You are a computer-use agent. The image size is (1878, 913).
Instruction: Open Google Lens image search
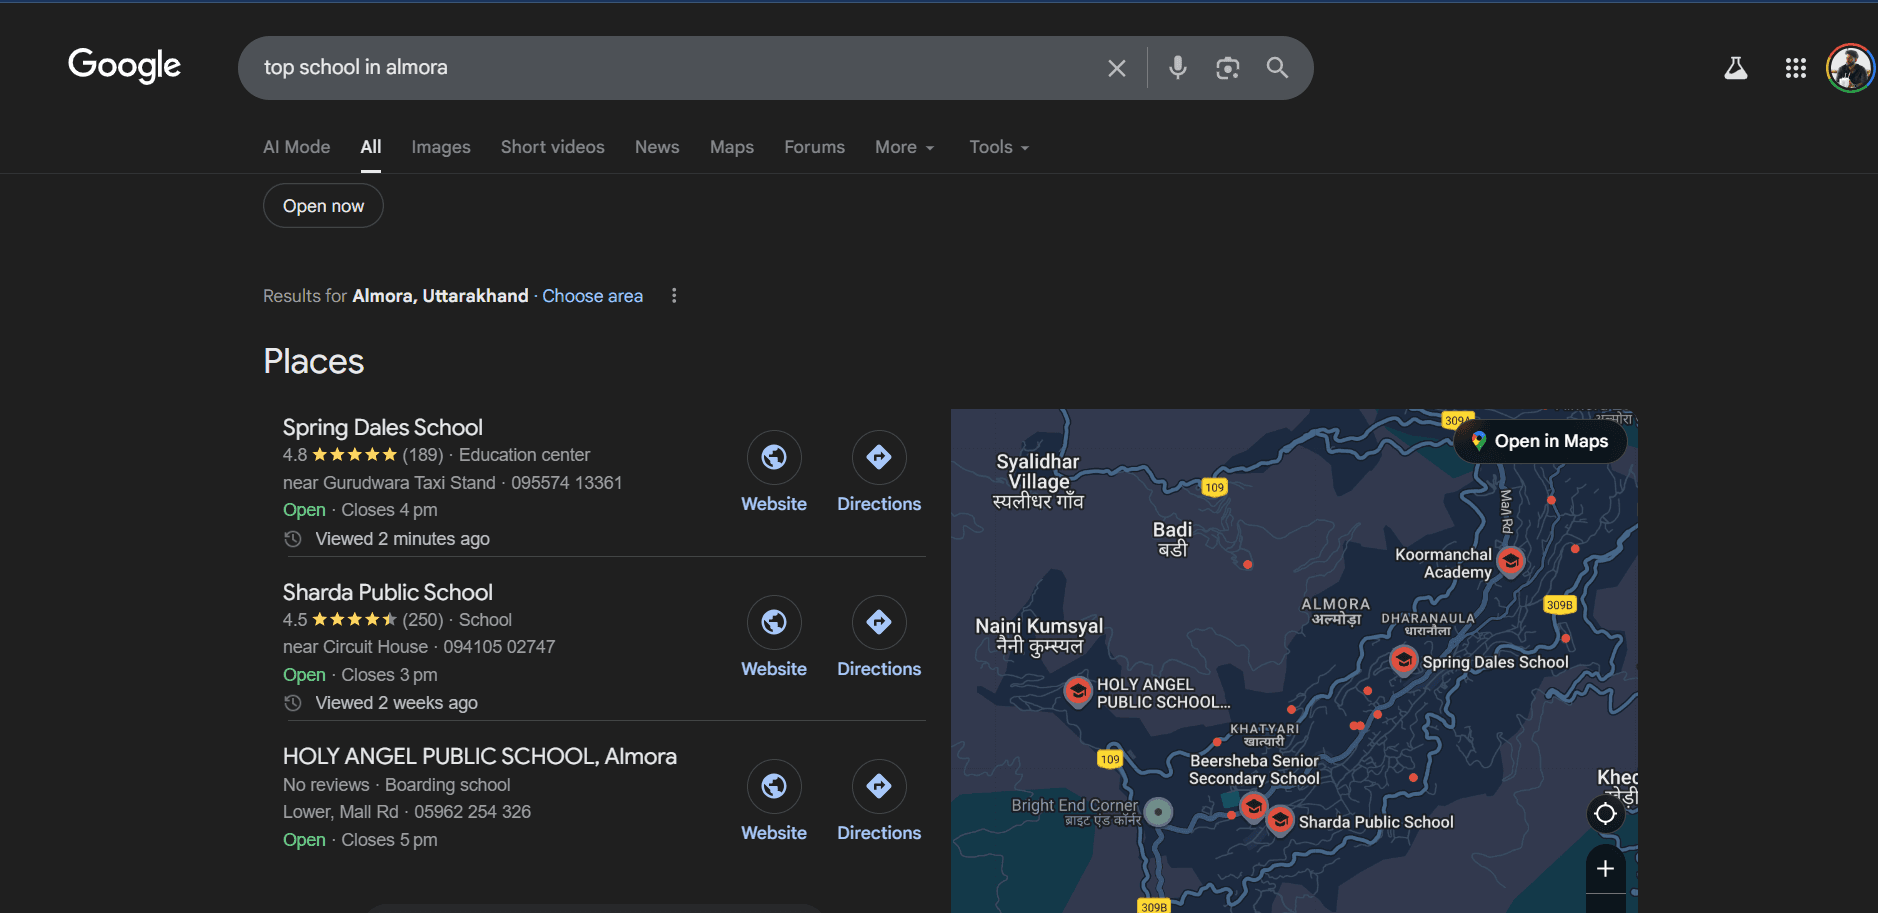pos(1227,67)
